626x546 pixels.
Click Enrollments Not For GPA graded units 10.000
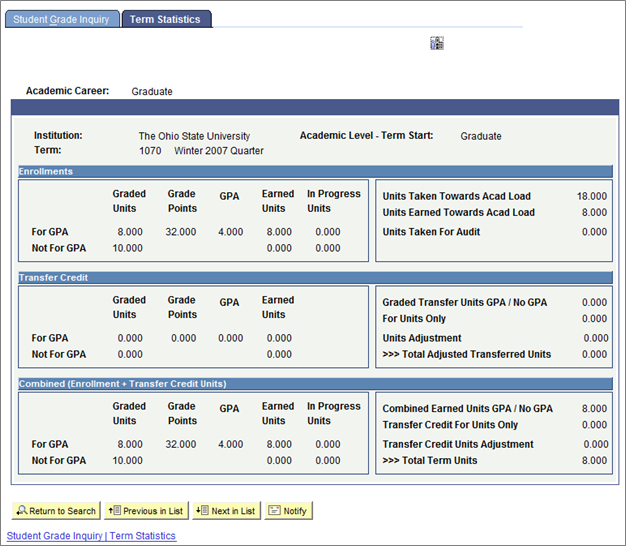pyautogui.click(x=127, y=248)
